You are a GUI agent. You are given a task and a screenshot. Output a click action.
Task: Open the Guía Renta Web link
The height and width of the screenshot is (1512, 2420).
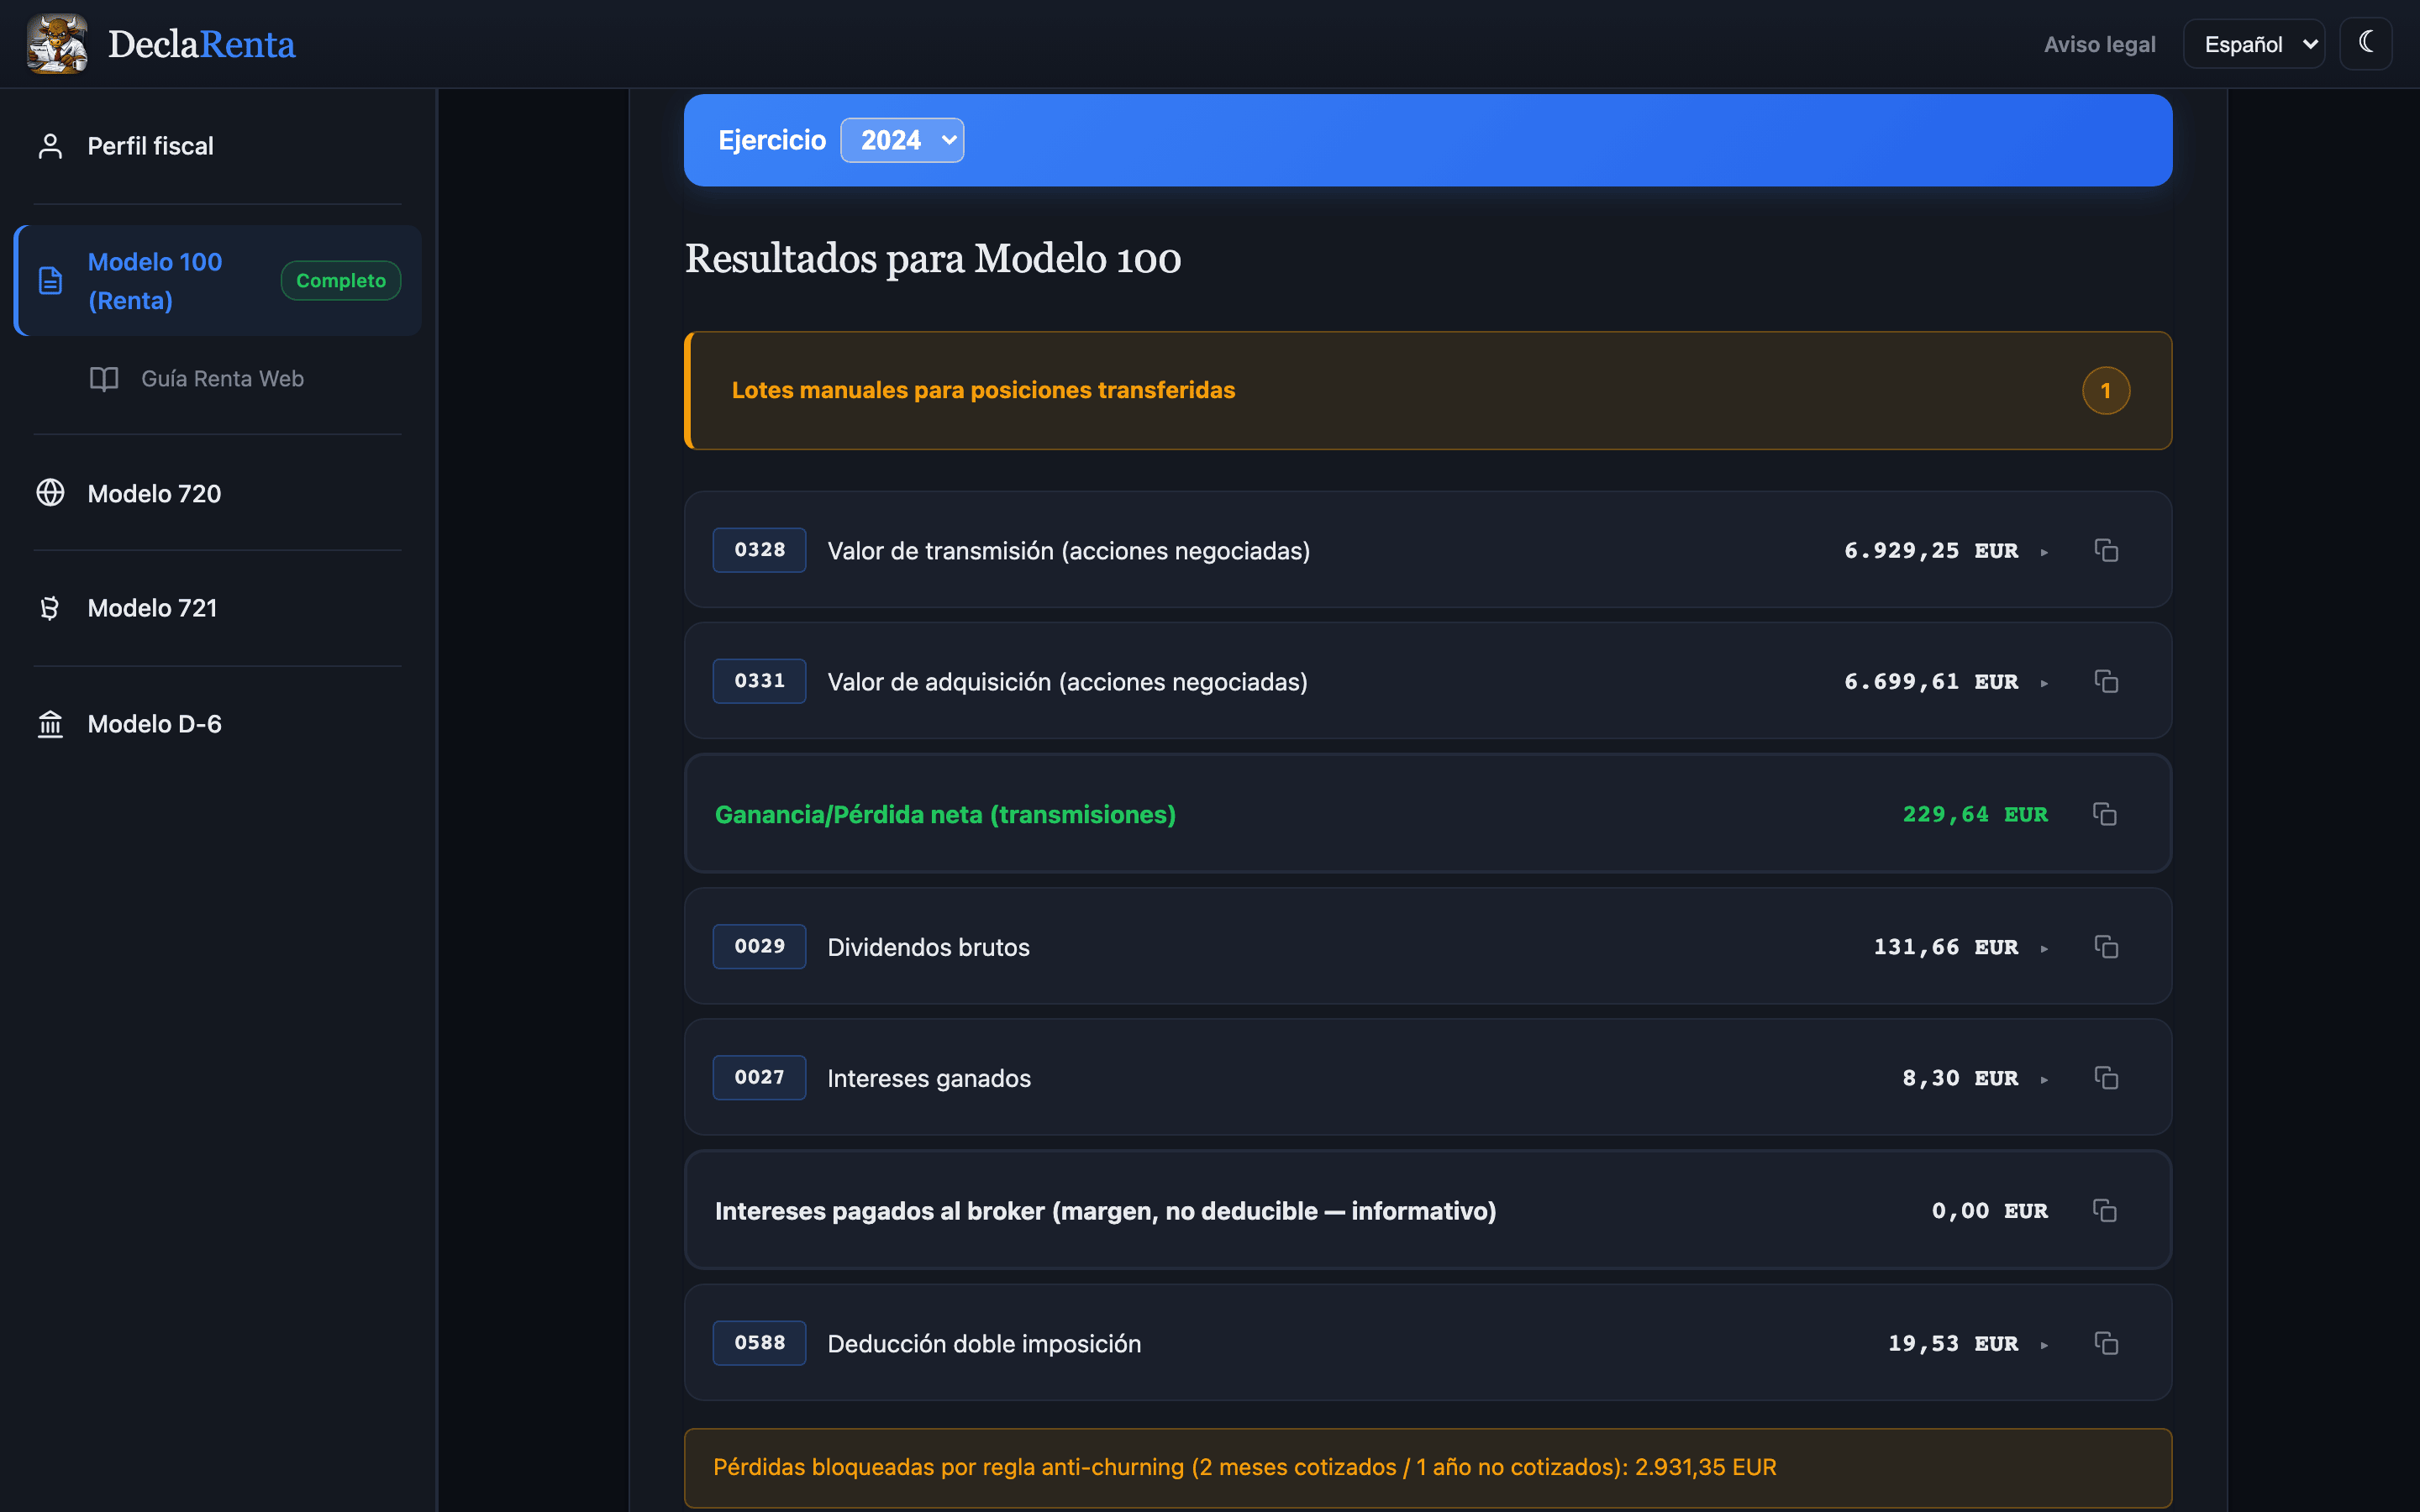tap(222, 379)
